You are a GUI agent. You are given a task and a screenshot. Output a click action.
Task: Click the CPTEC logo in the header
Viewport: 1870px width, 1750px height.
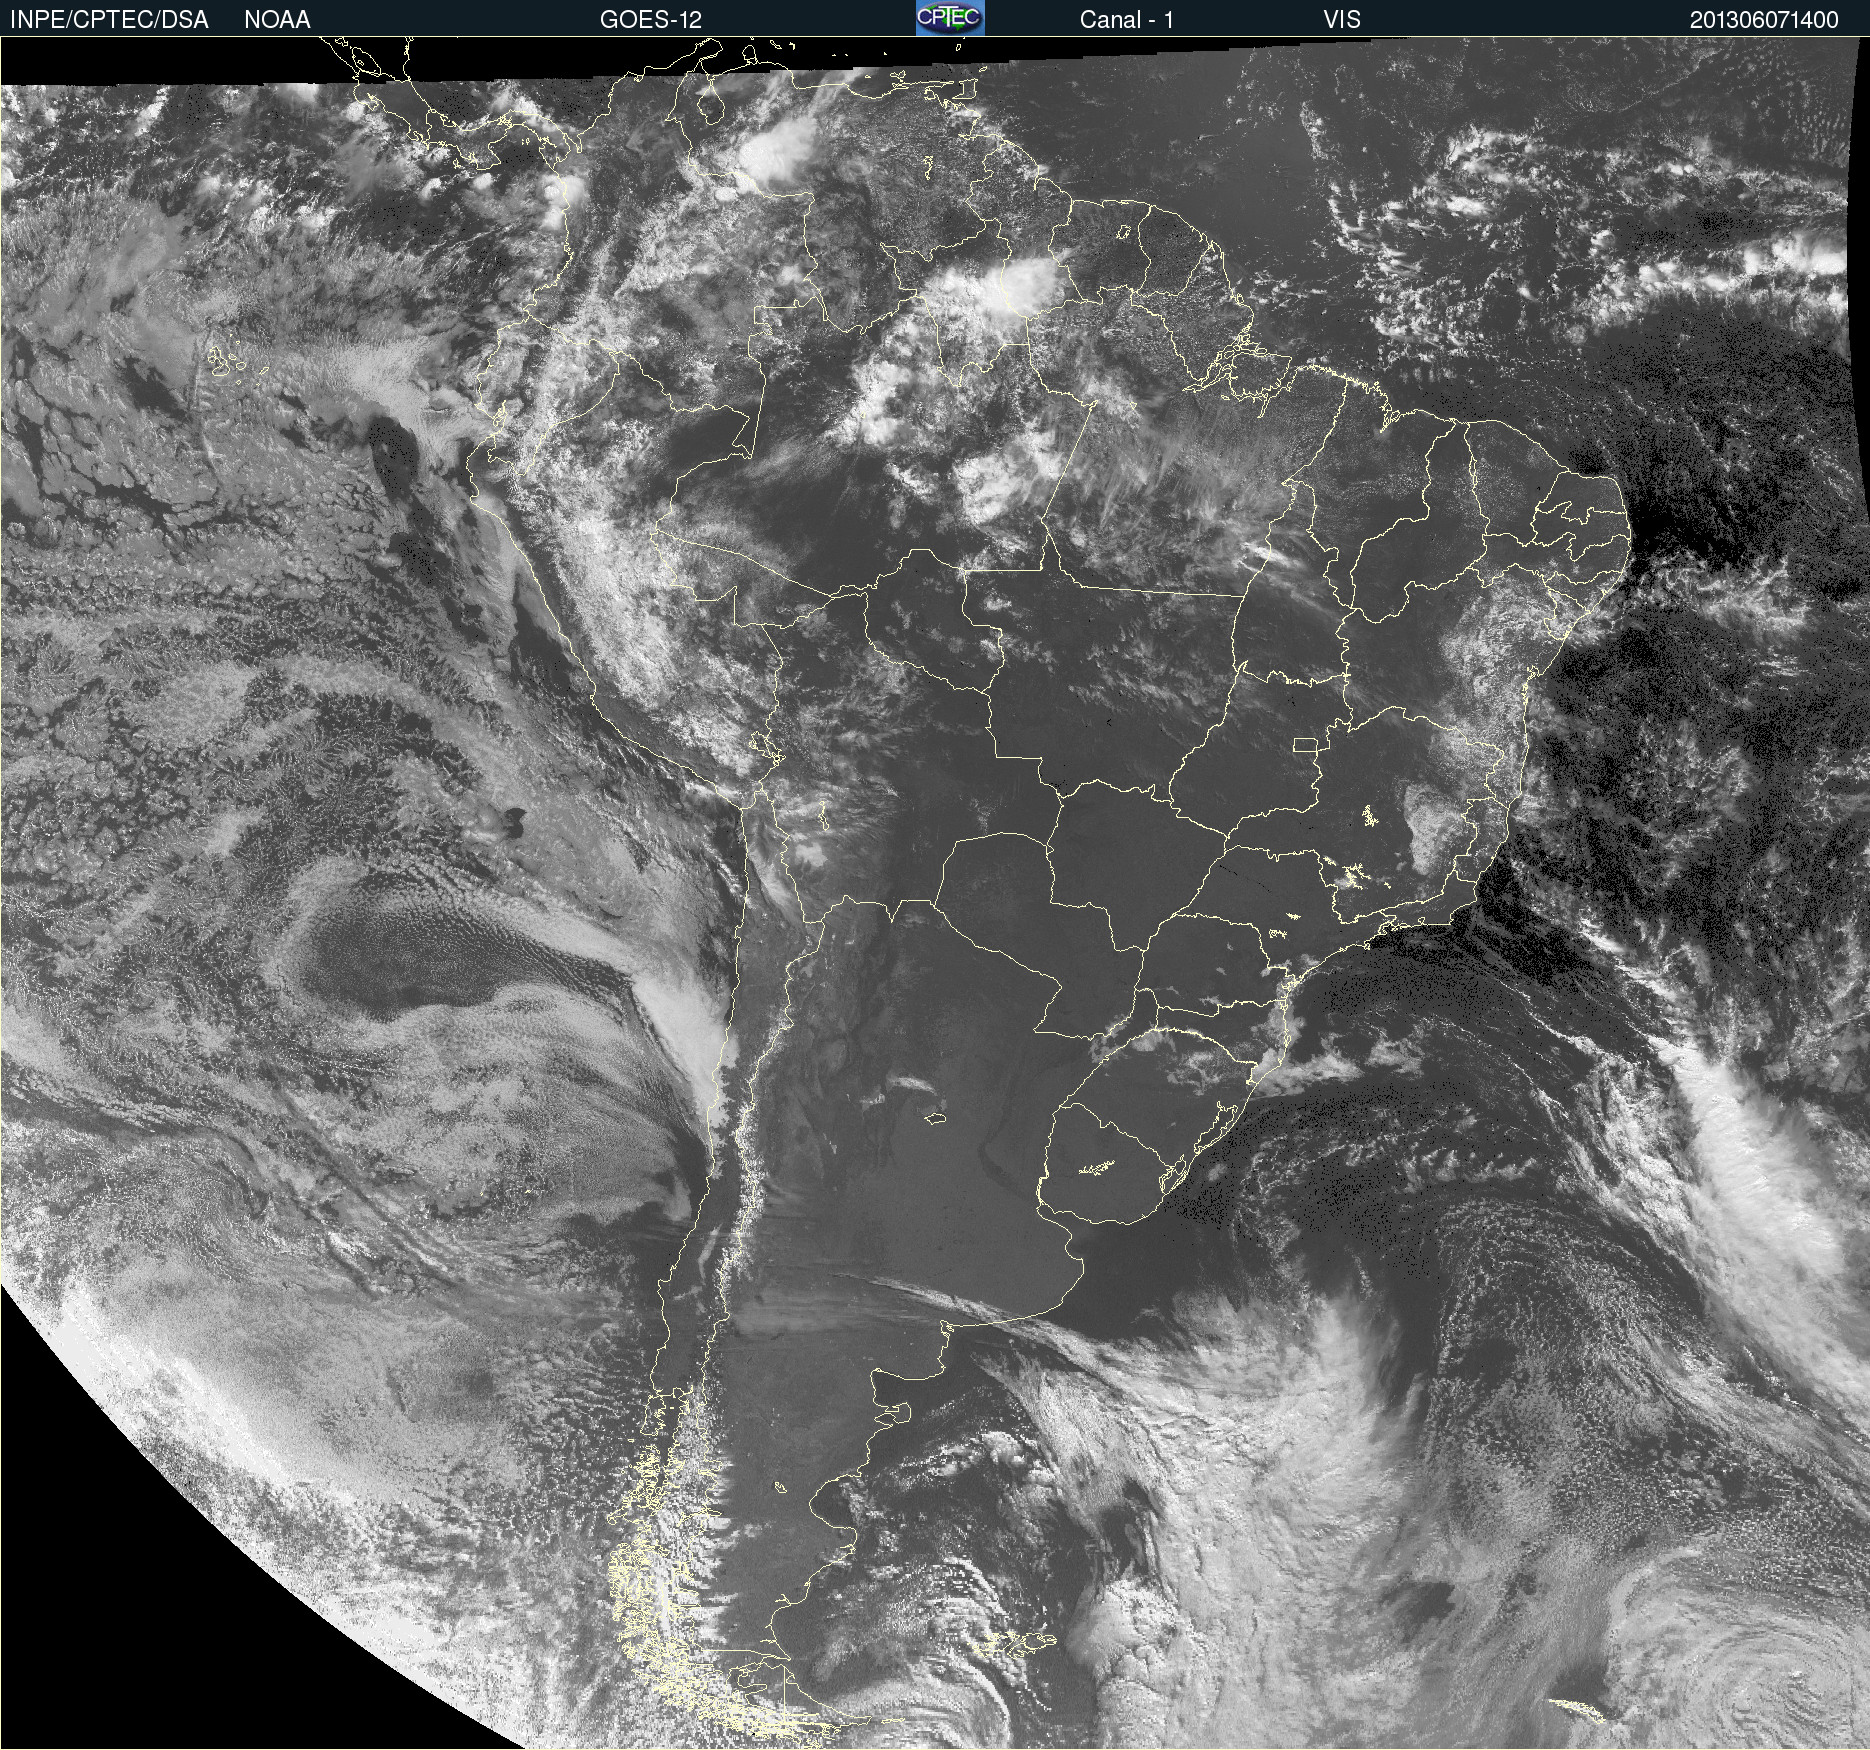[950, 18]
